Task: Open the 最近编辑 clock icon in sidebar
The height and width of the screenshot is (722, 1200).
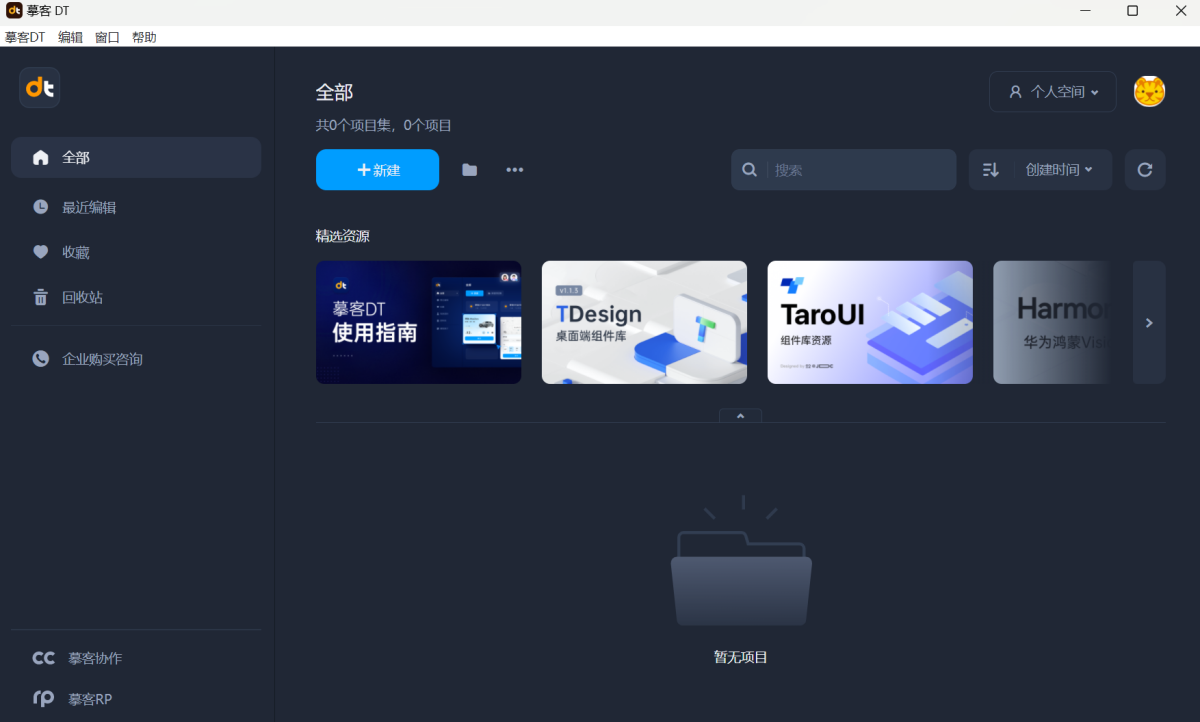Action: coord(40,207)
